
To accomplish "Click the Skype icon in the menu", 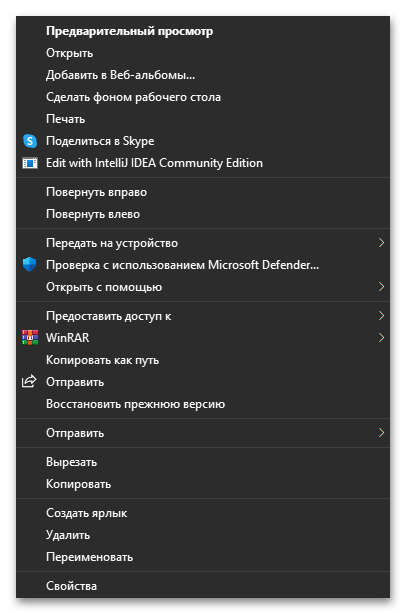I will (x=30, y=141).
